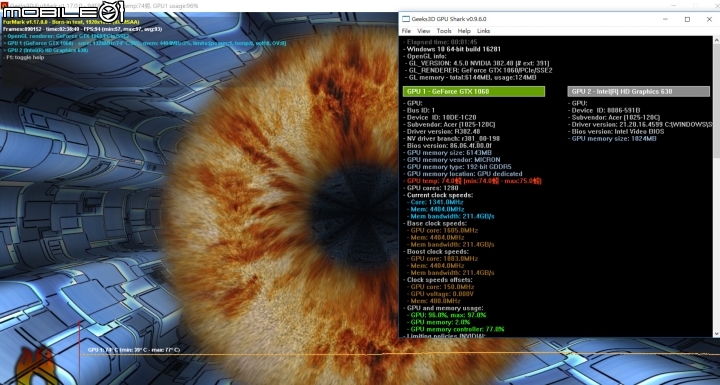Click the GPU Shark vertical scrollbar thumb
The width and height of the screenshot is (720, 385).
point(716,101)
